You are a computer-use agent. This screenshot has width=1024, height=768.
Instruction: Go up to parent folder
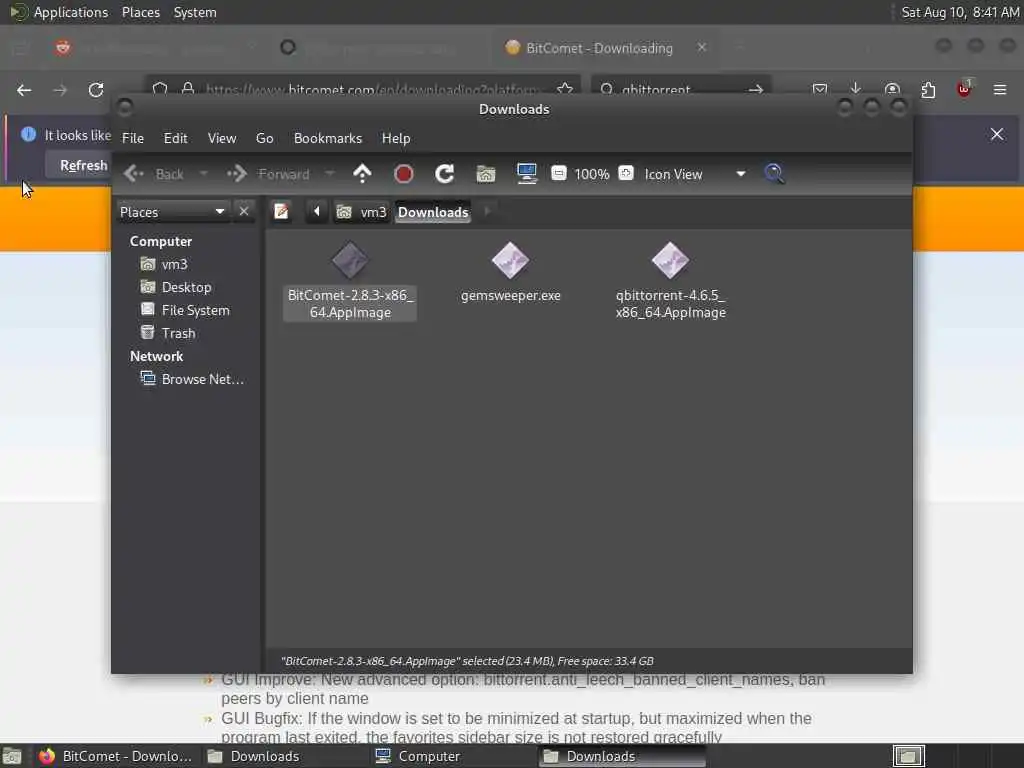[x=362, y=174]
